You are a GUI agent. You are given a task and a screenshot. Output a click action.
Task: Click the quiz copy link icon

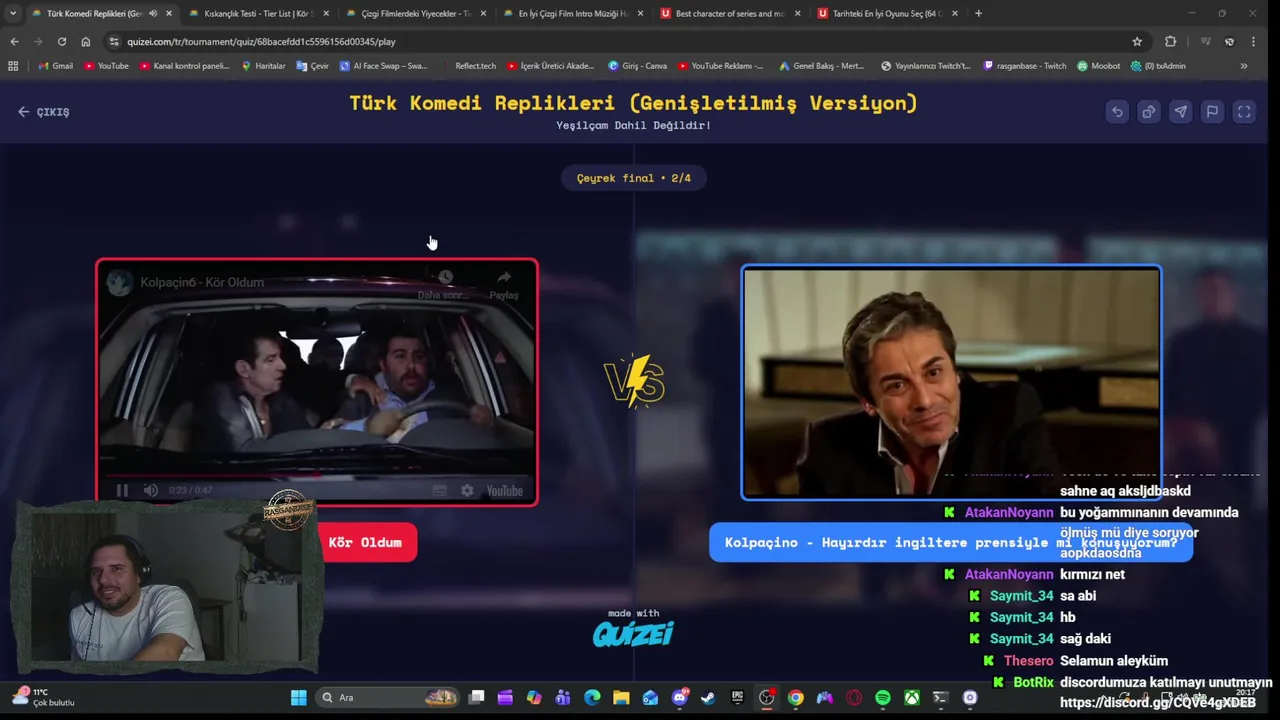tap(1149, 112)
